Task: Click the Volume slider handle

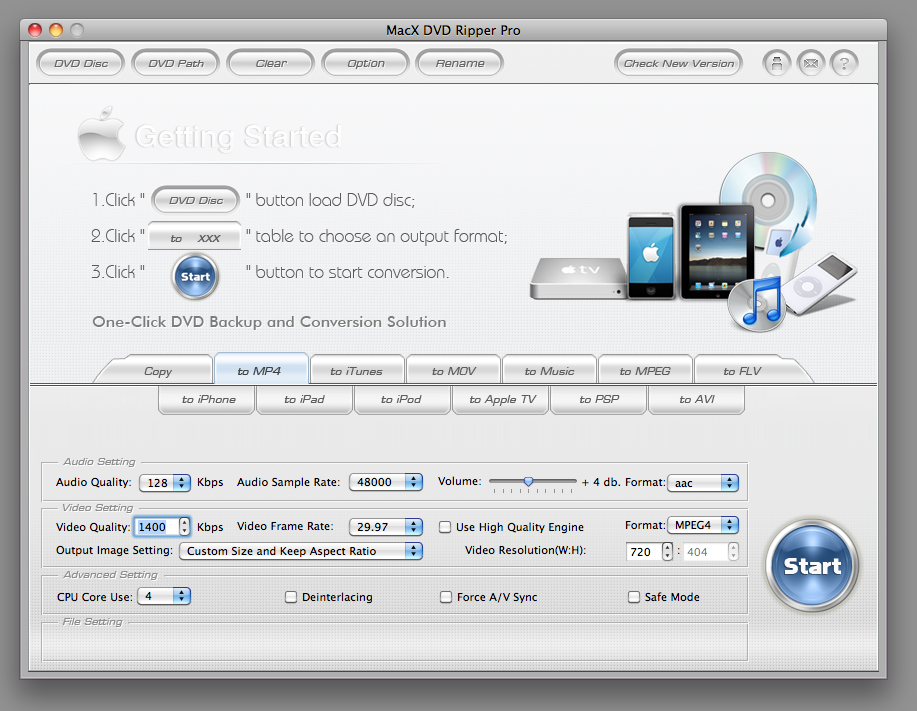Action: click(x=528, y=481)
